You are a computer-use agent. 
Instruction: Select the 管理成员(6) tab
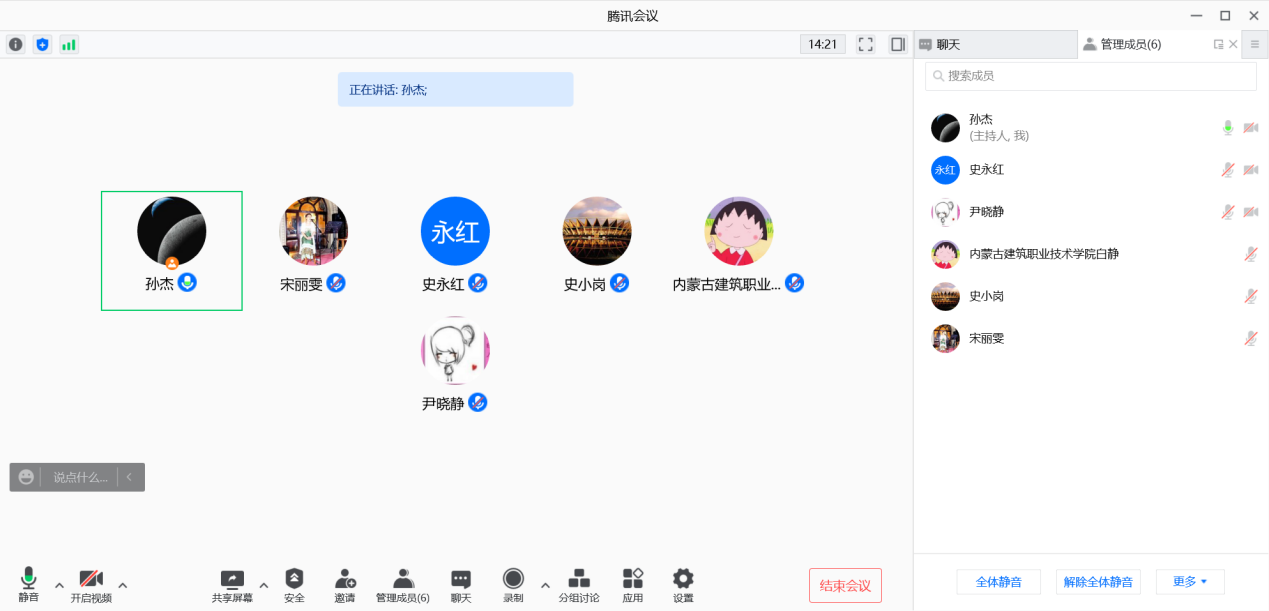click(x=1130, y=44)
